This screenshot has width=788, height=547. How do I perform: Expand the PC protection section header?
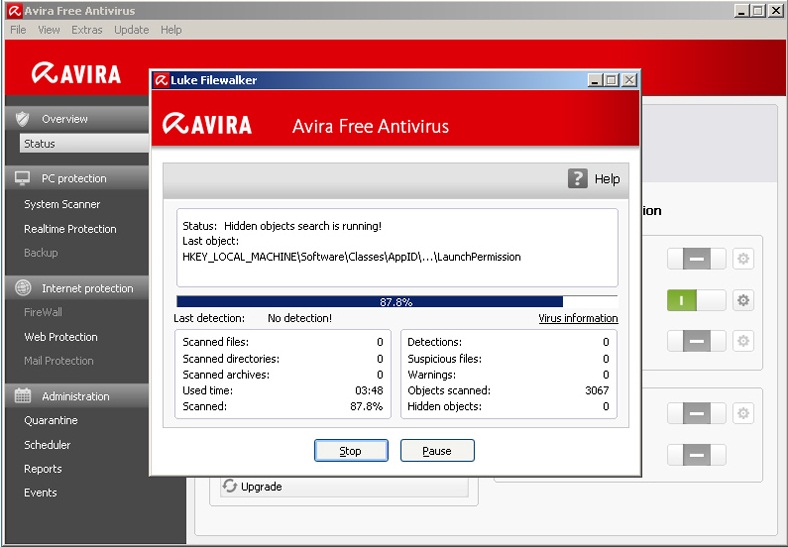(x=77, y=178)
